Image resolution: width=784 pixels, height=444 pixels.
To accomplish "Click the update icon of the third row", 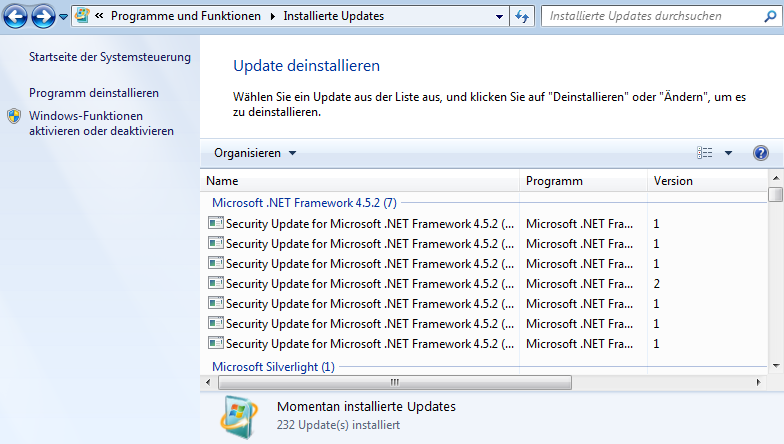I will click(x=216, y=263).
